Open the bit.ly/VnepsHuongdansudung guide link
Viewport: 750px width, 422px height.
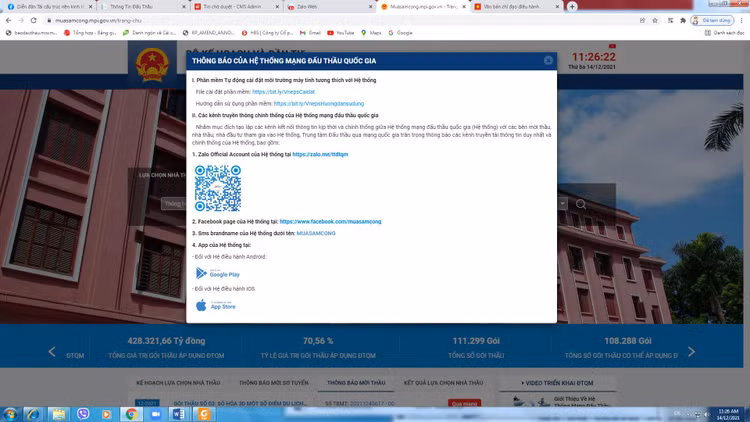click(x=319, y=103)
